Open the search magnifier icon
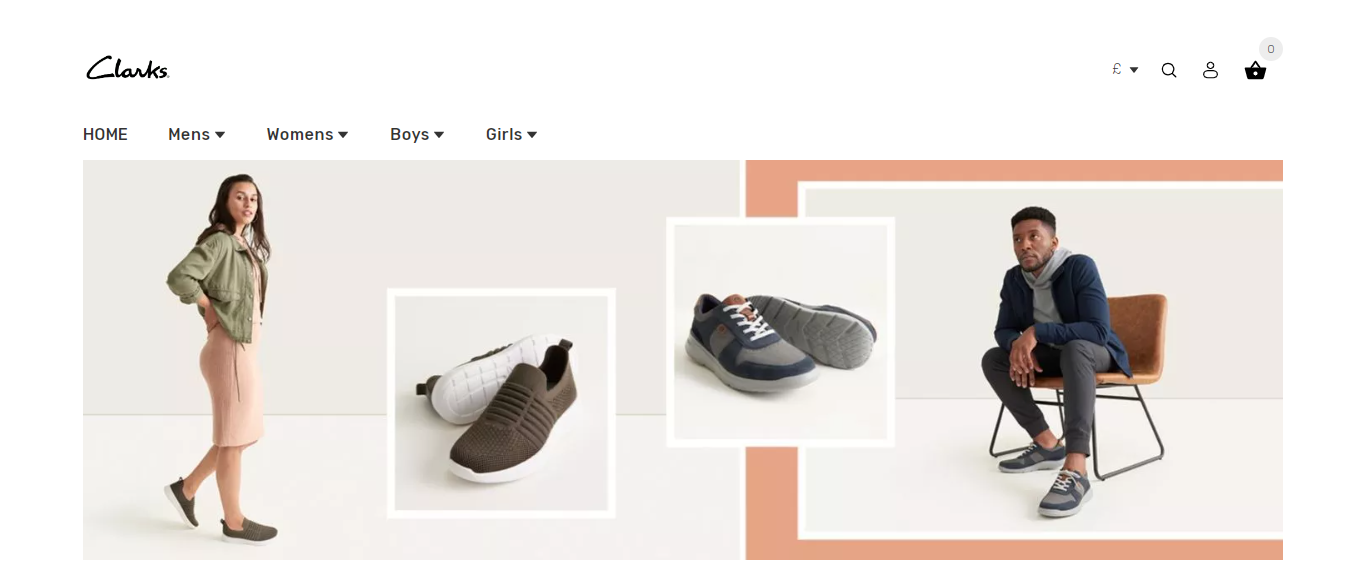The image size is (1366, 578). tap(1169, 70)
